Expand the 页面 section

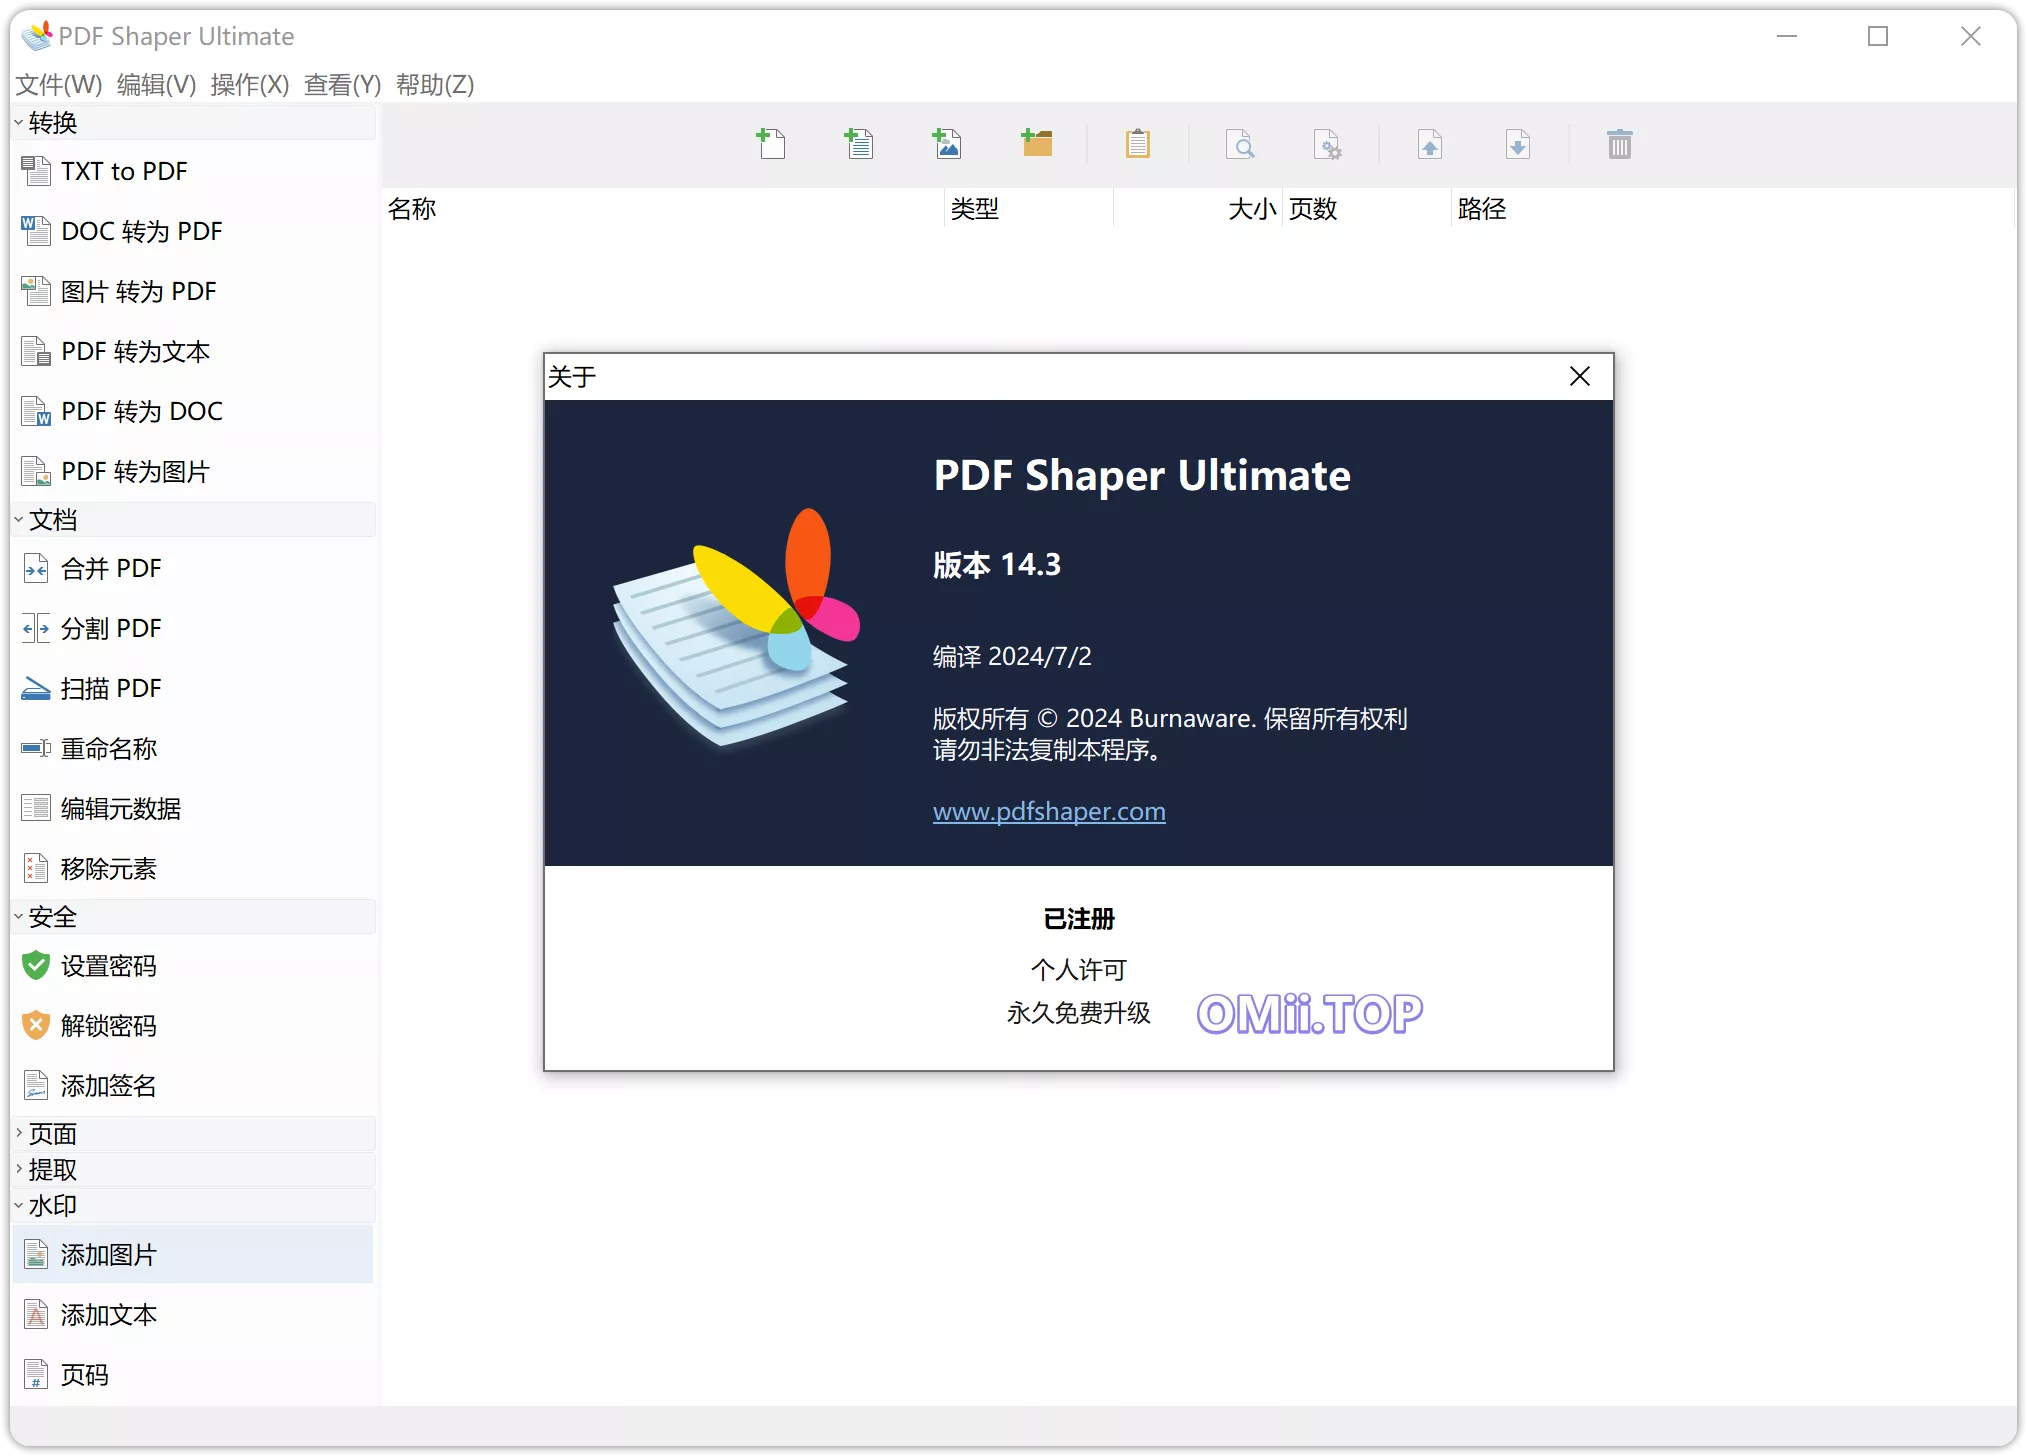pos(18,1134)
